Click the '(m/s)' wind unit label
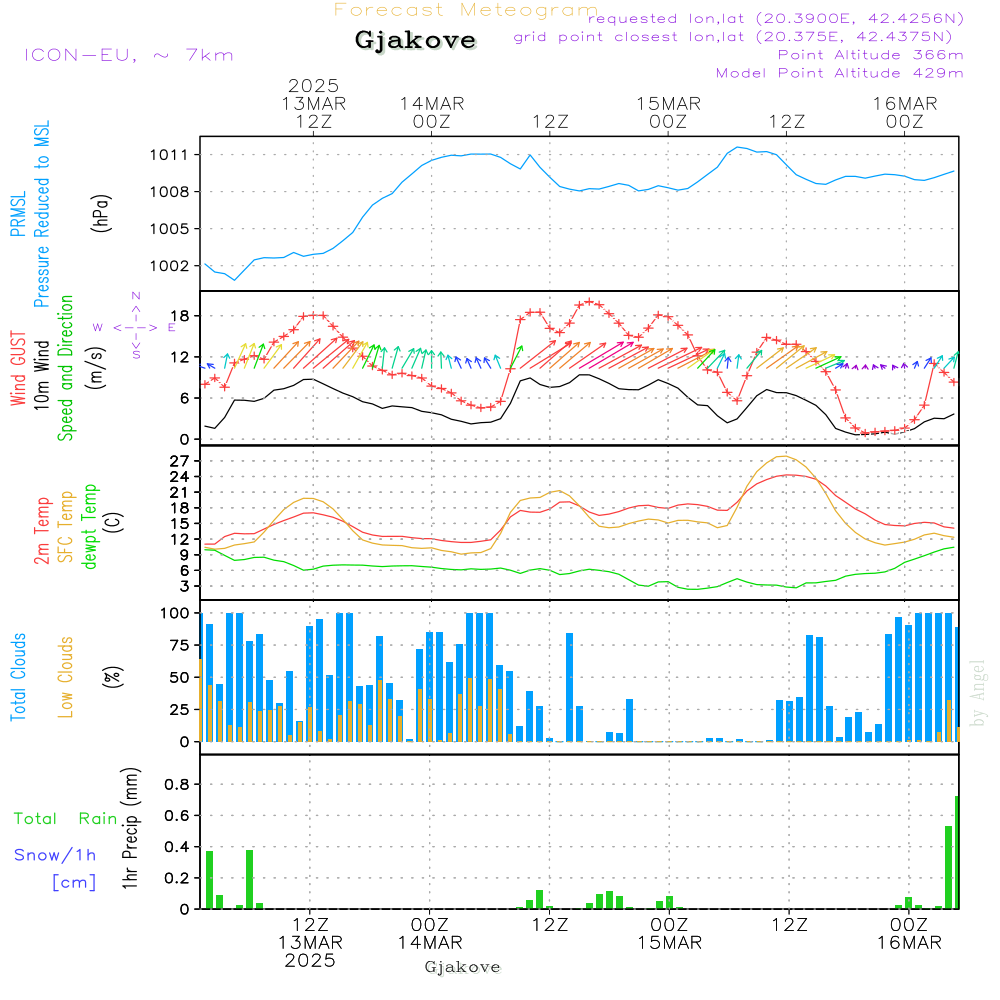Screen dimensions: 1000x1000 (96, 368)
